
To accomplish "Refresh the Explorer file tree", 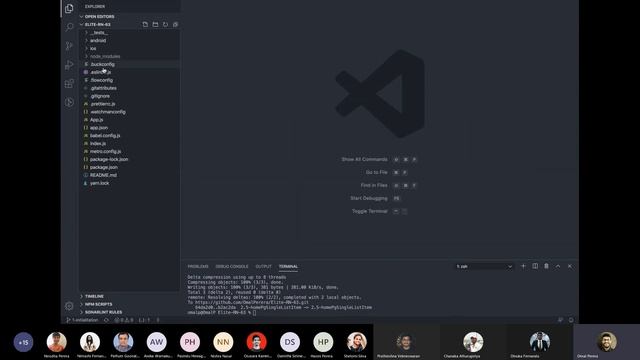I will (165, 24).
